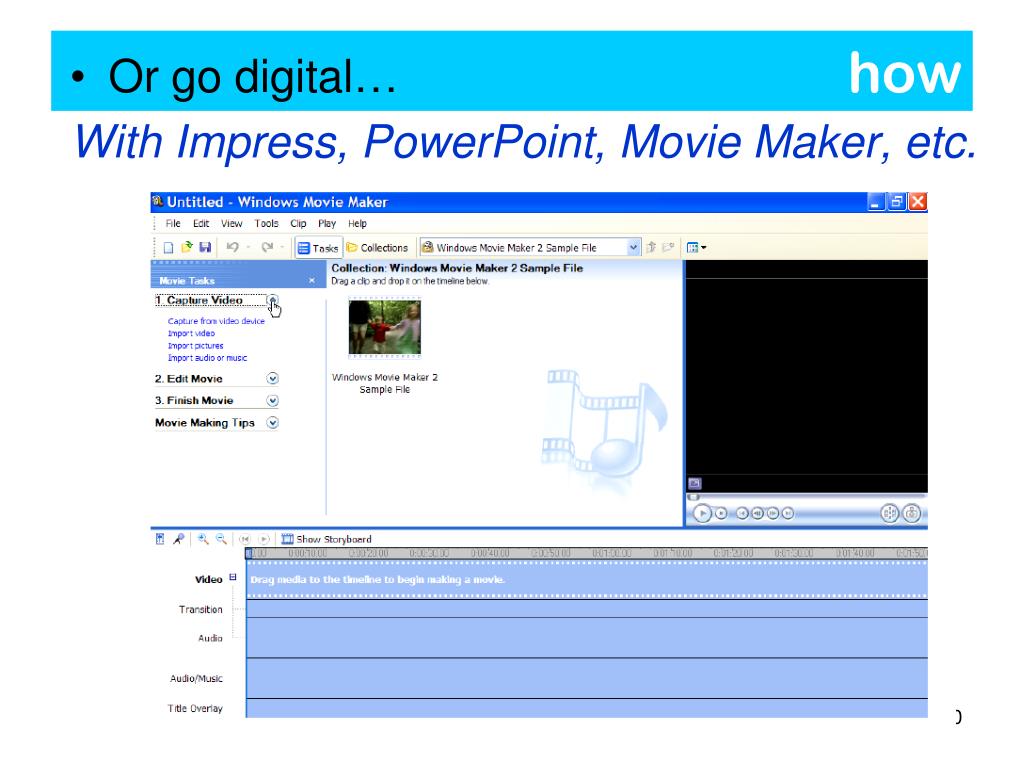Open the Play menu
The height and width of the screenshot is (768, 1024).
pos(327,223)
